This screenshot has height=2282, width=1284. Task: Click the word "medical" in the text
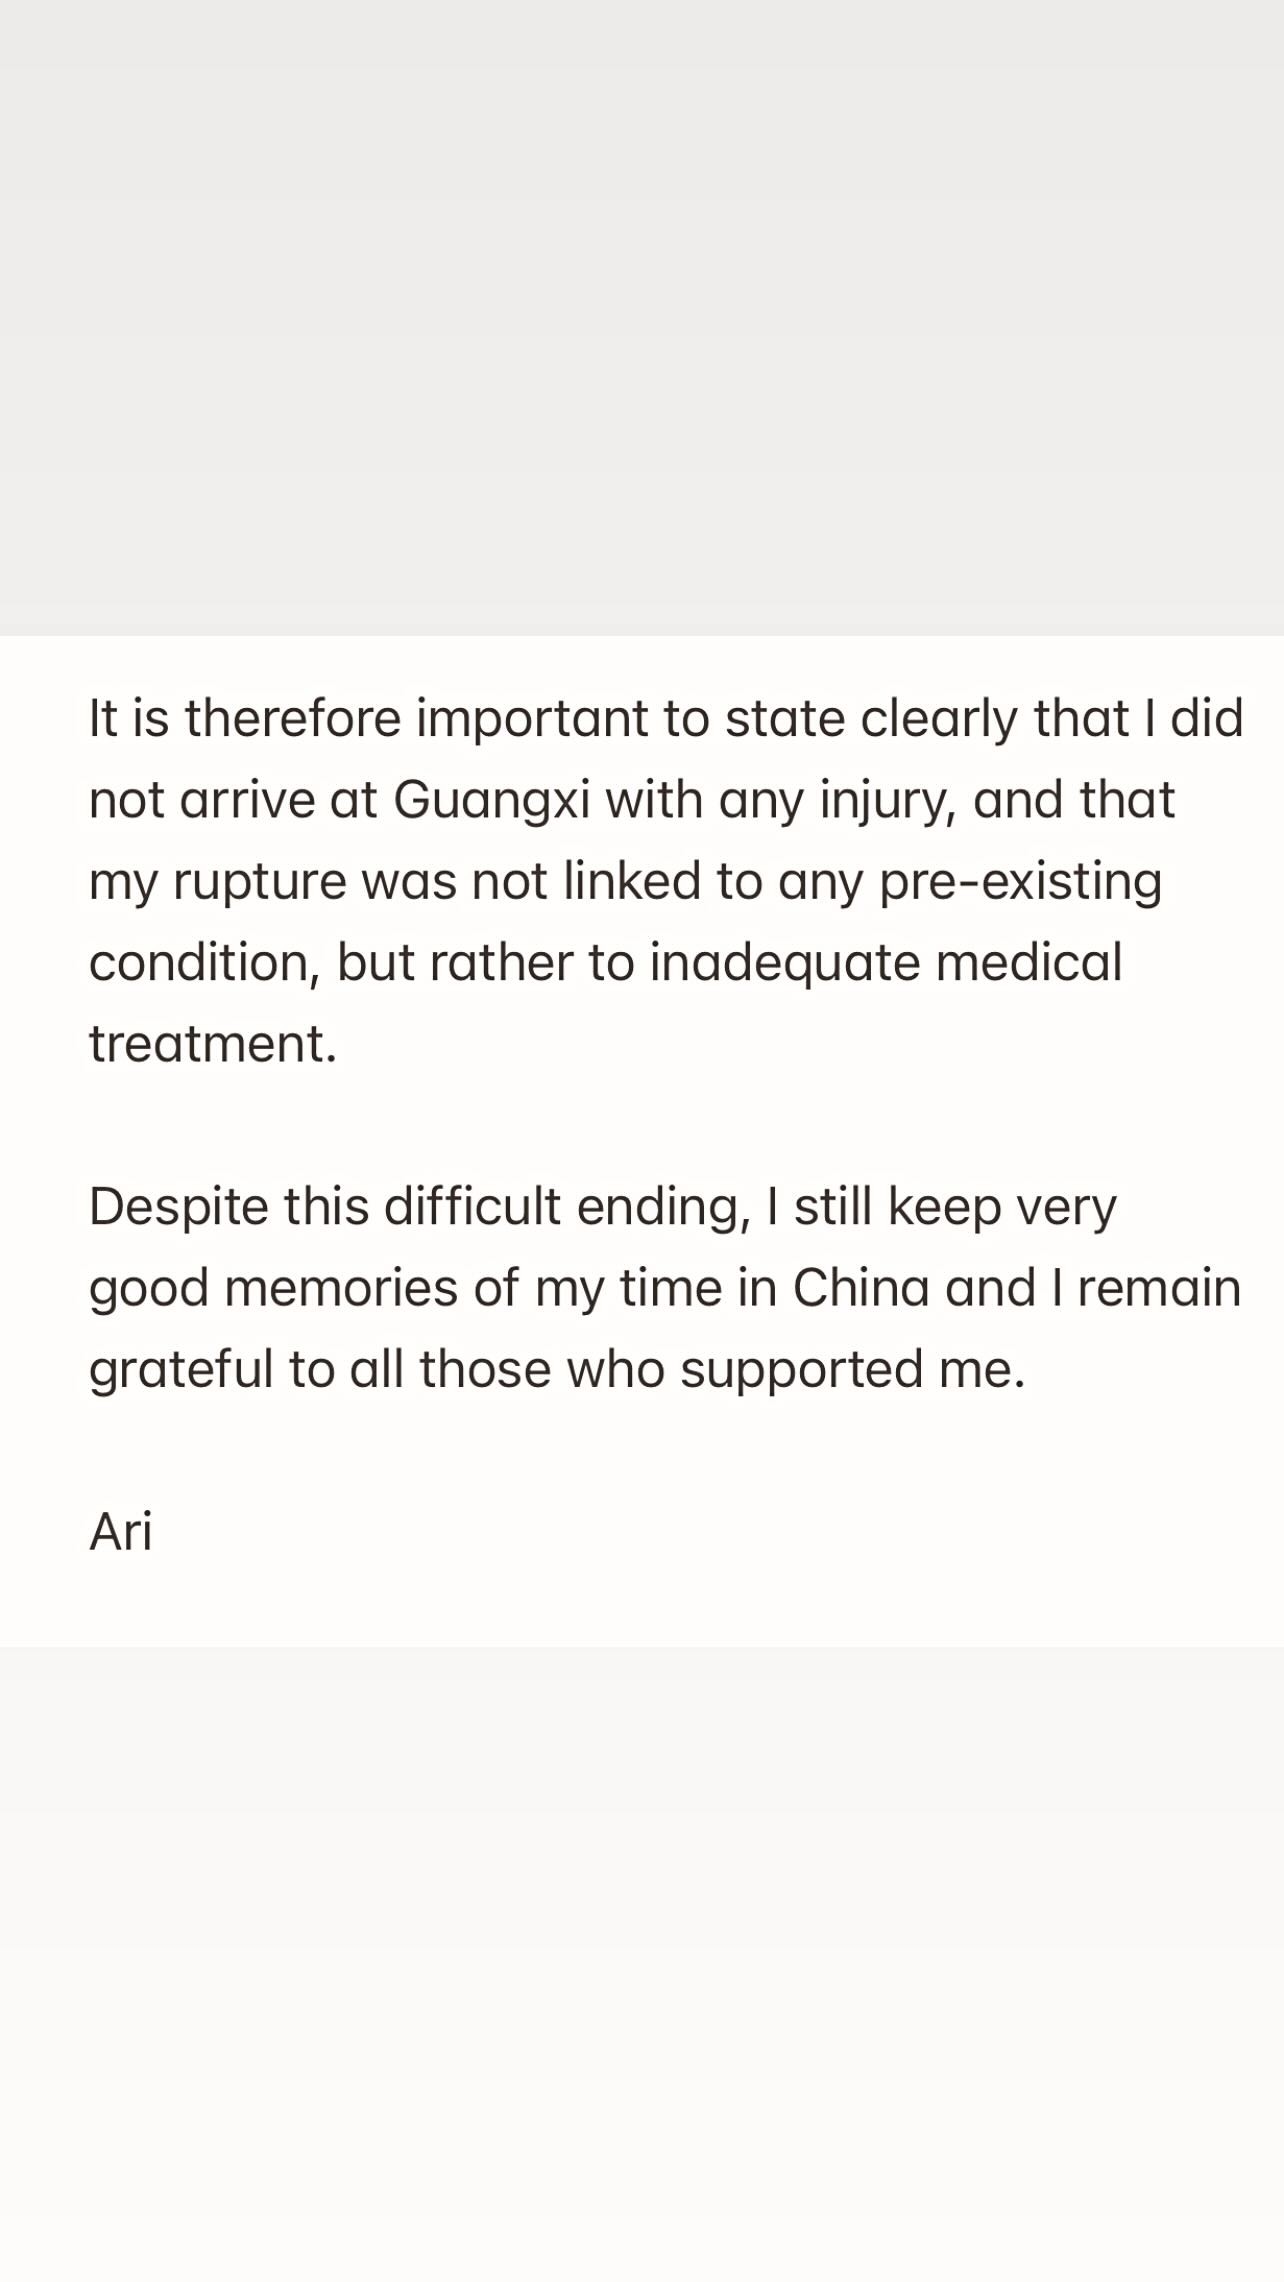(x=1028, y=963)
